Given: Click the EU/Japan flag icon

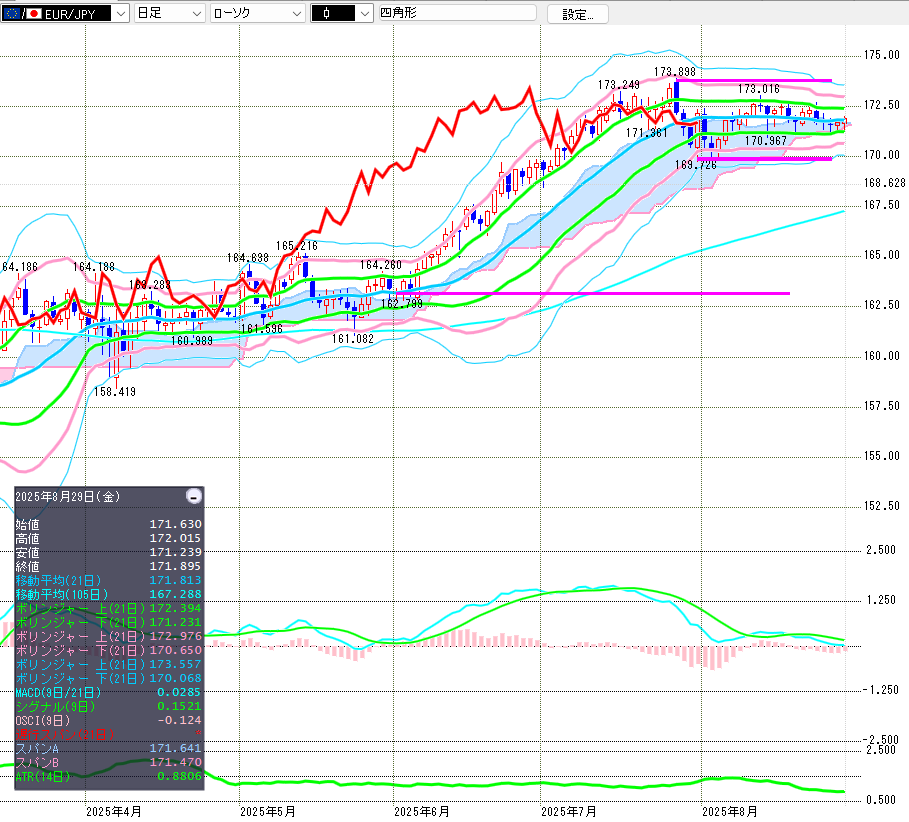Looking at the screenshot, I should point(22,13).
